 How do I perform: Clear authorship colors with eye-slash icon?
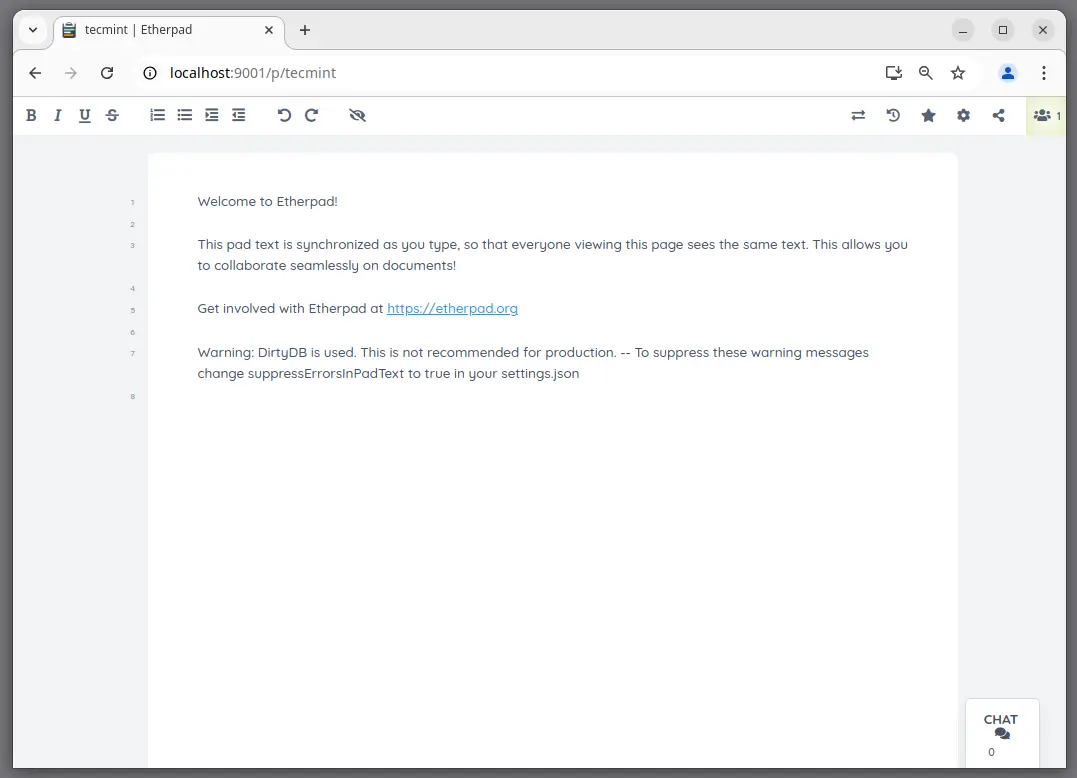[357, 116]
